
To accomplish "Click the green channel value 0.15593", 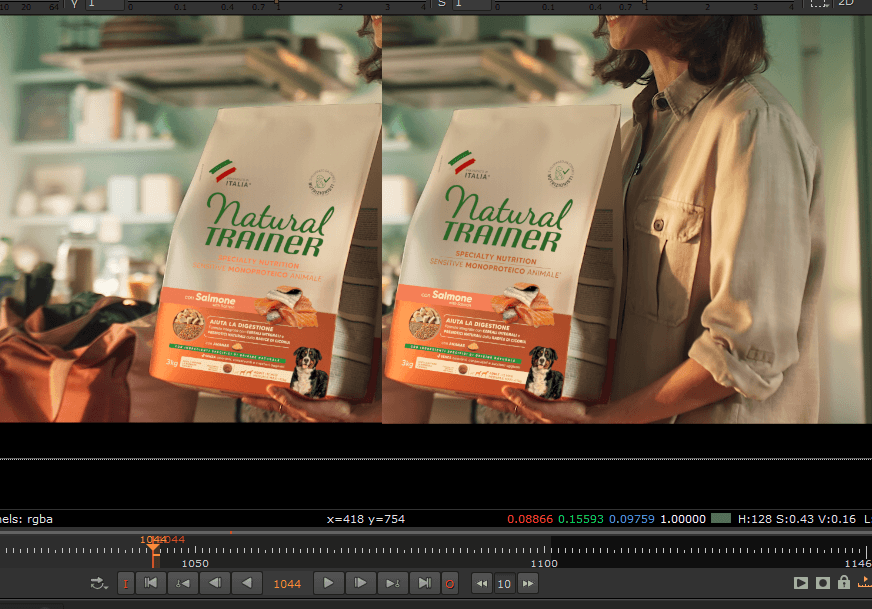I will click(581, 519).
